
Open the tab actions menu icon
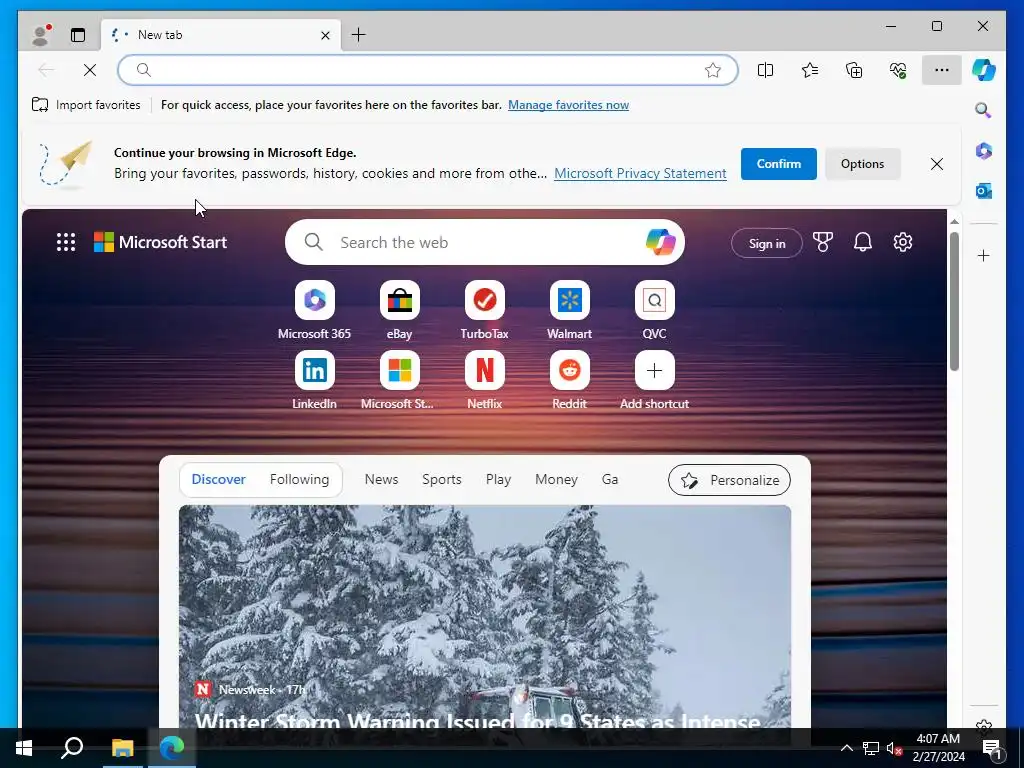(78, 35)
